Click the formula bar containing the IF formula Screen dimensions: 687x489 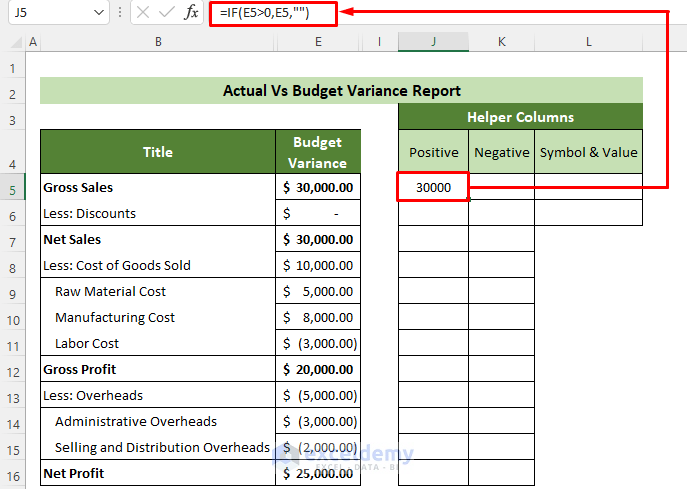[272, 14]
